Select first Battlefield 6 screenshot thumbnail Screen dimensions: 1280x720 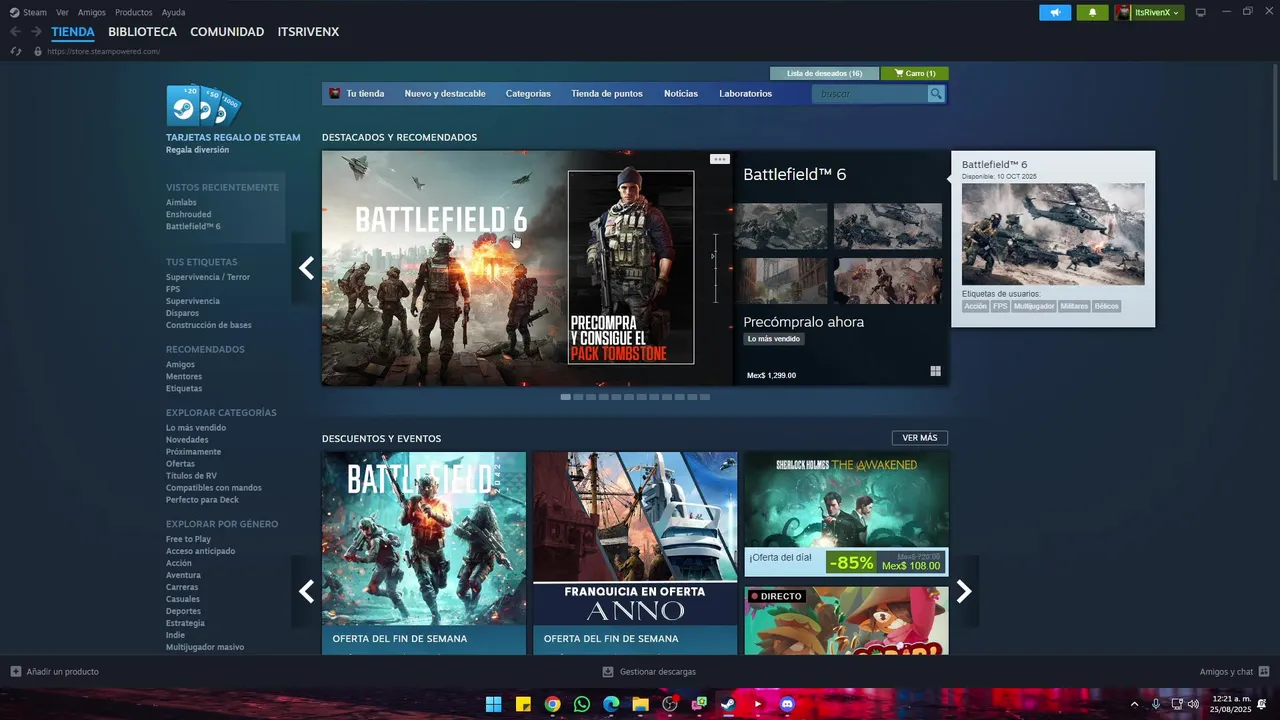tap(781, 226)
